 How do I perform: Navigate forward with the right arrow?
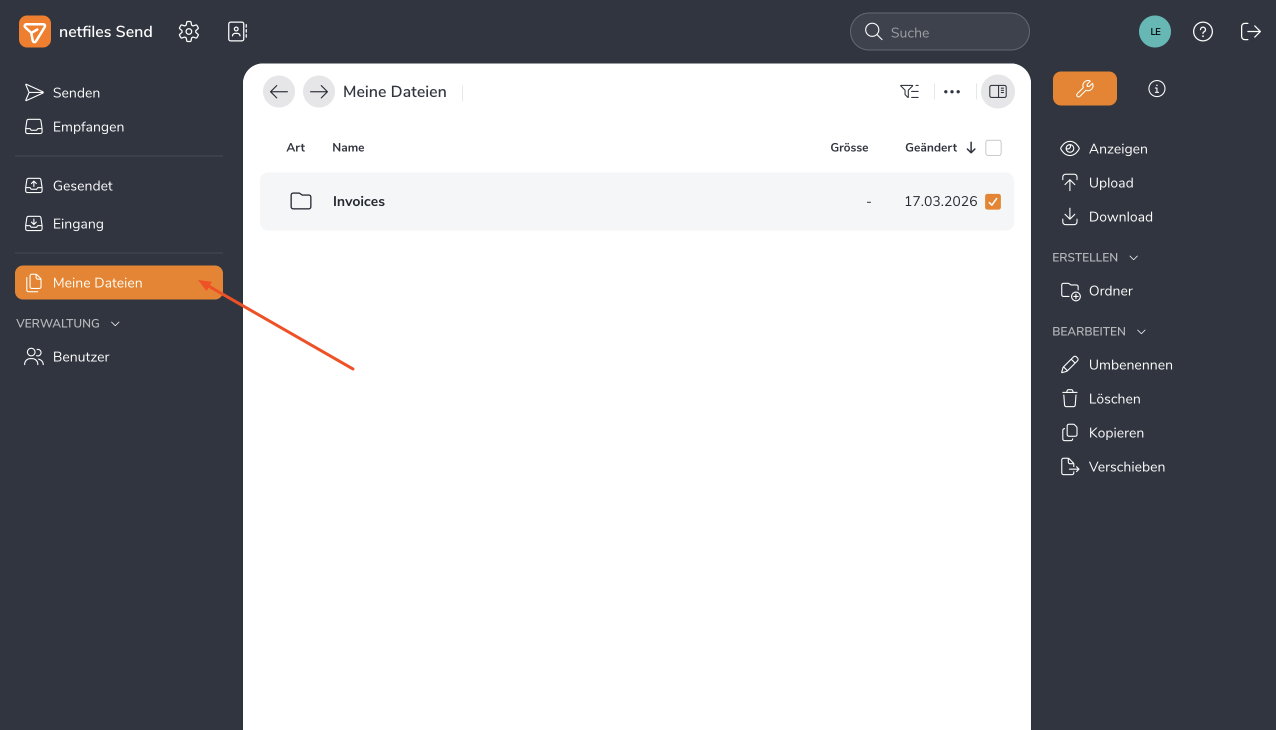click(319, 92)
